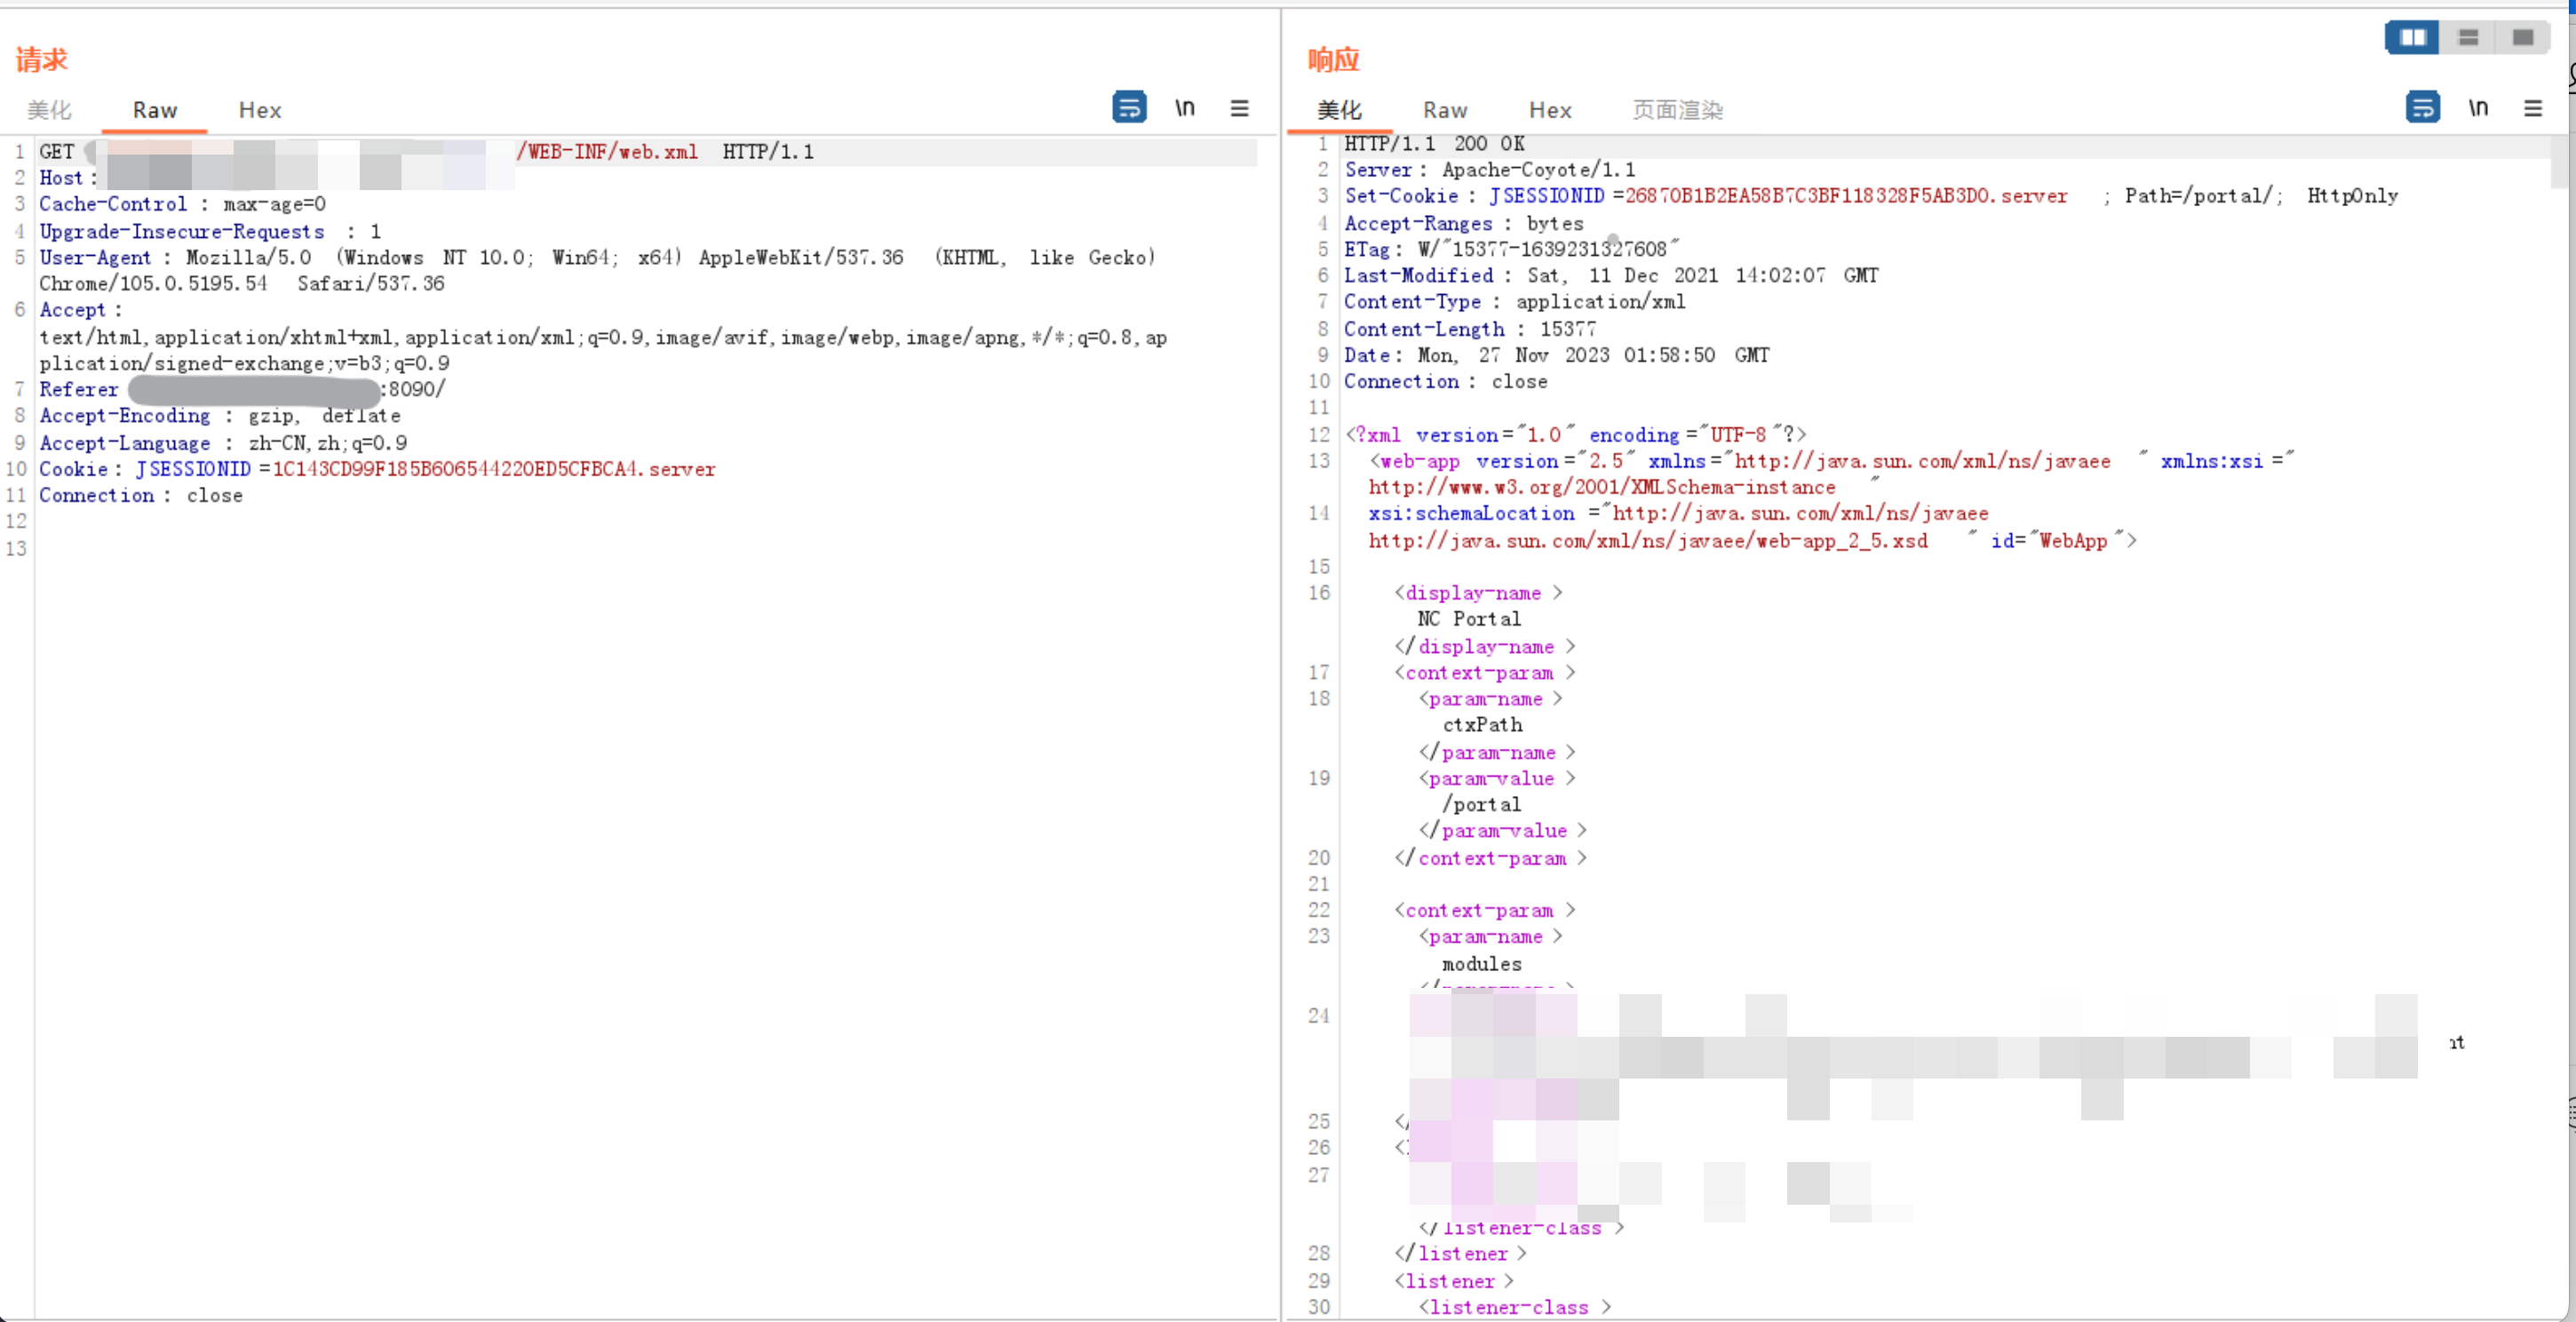Switch request view to 美化 tab
Screen dimensions: 2576x1322
[49, 110]
